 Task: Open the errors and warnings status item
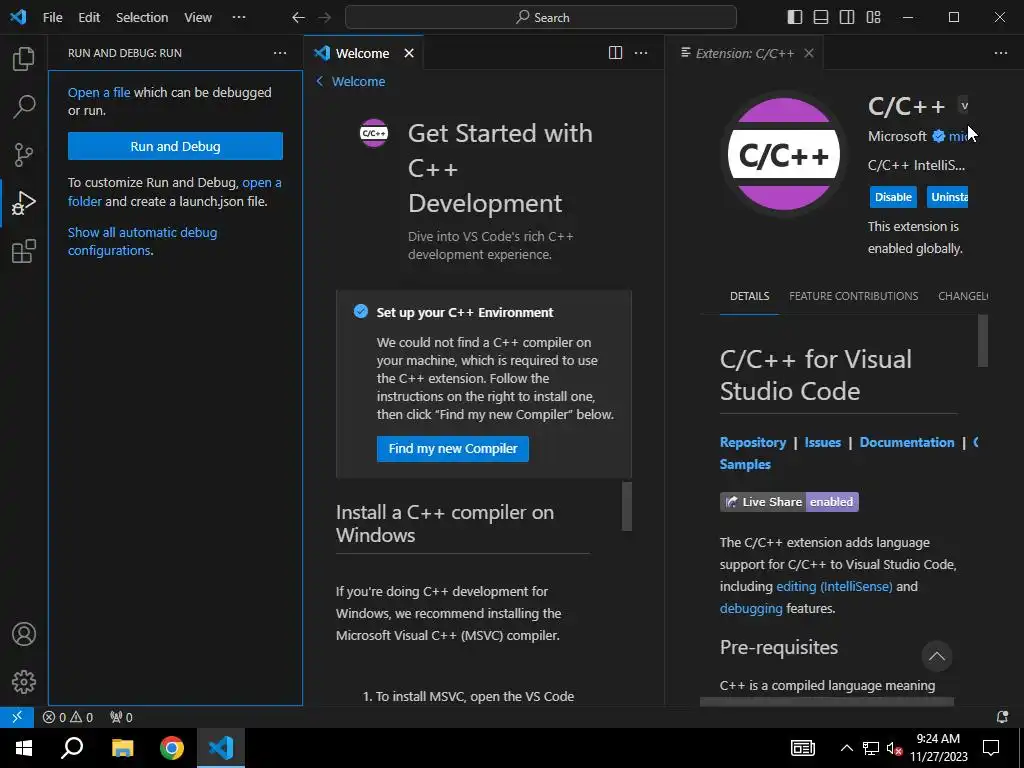coord(68,717)
